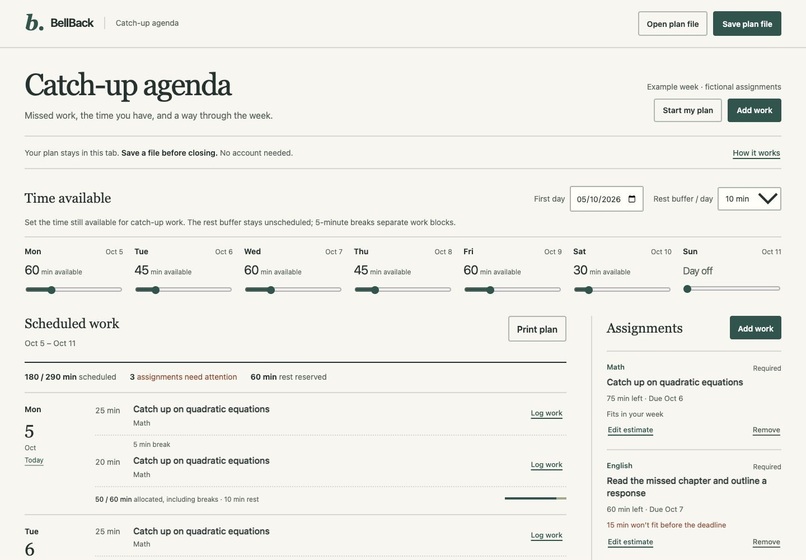Image resolution: width=806 pixels, height=560 pixels.
Task: Adjust Sunday Day off slider
Action: (x=731, y=289)
